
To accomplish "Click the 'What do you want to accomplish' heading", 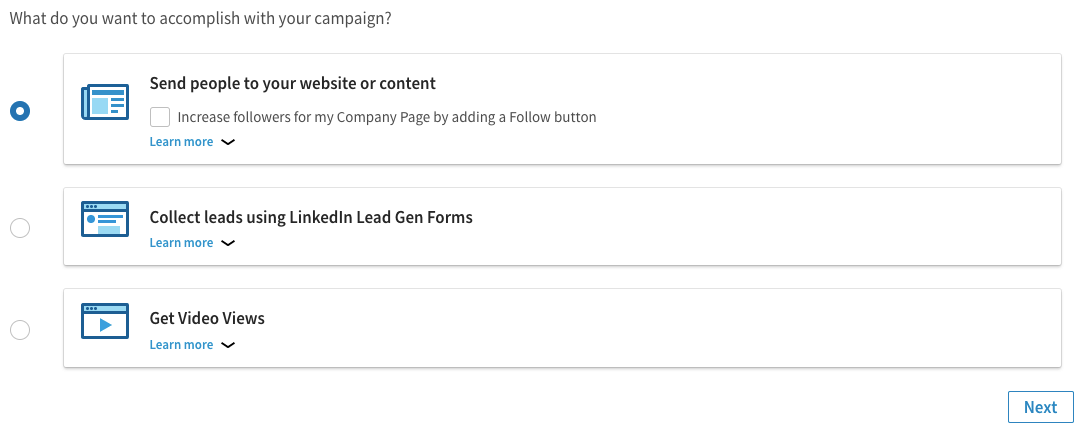I will point(201,18).
